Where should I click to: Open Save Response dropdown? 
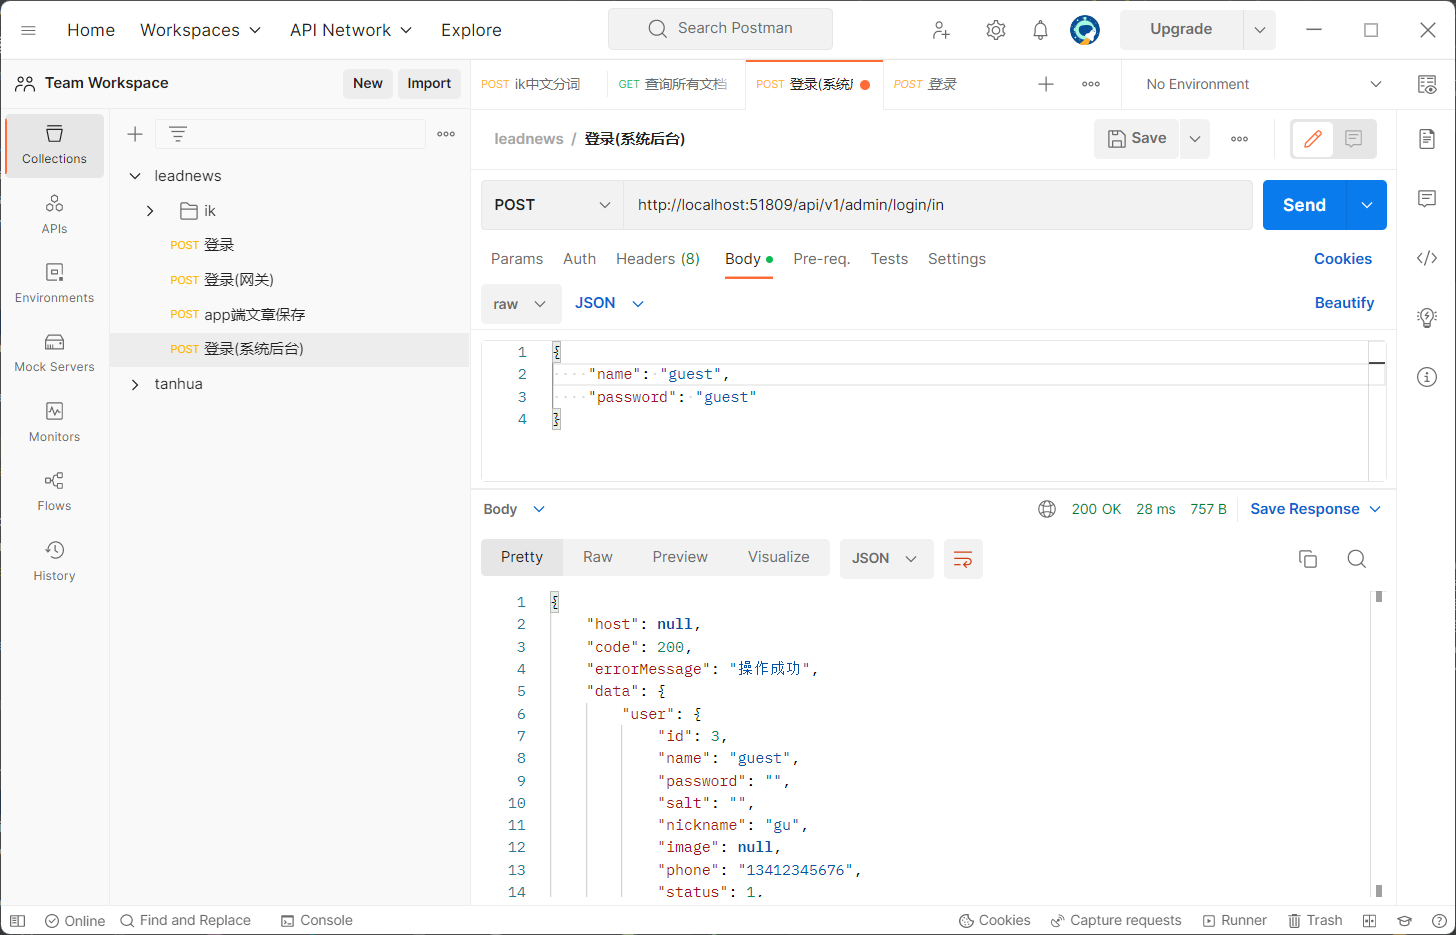click(1315, 509)
